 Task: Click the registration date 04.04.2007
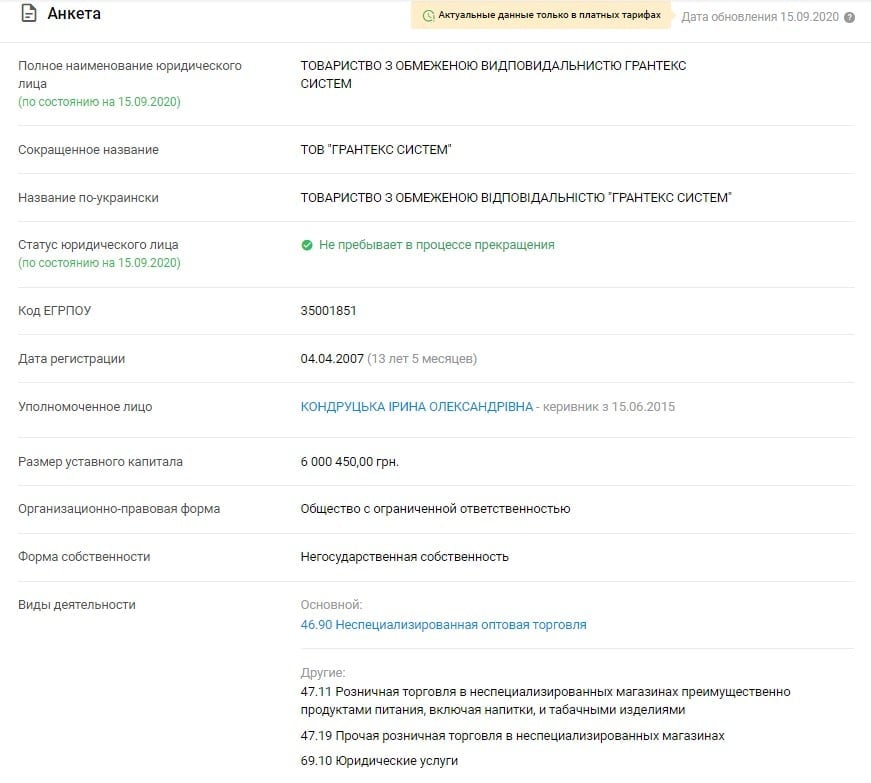point(331,359)
